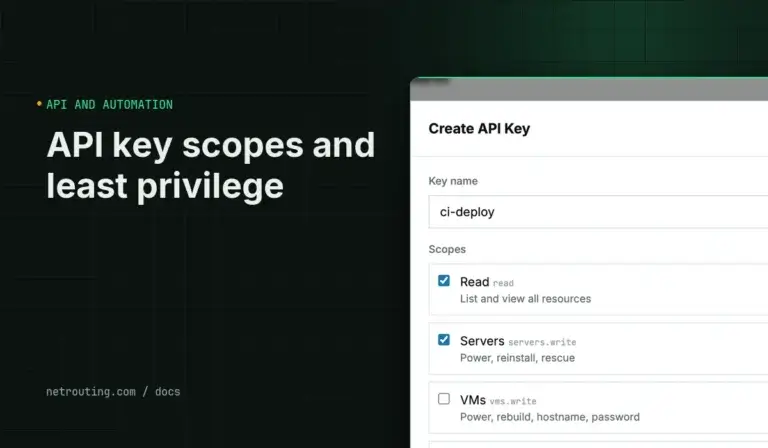Click the 'Power, rebuild, hostname, password' description
The height and width of the screenshot is (448, 768).
(550, 417)
